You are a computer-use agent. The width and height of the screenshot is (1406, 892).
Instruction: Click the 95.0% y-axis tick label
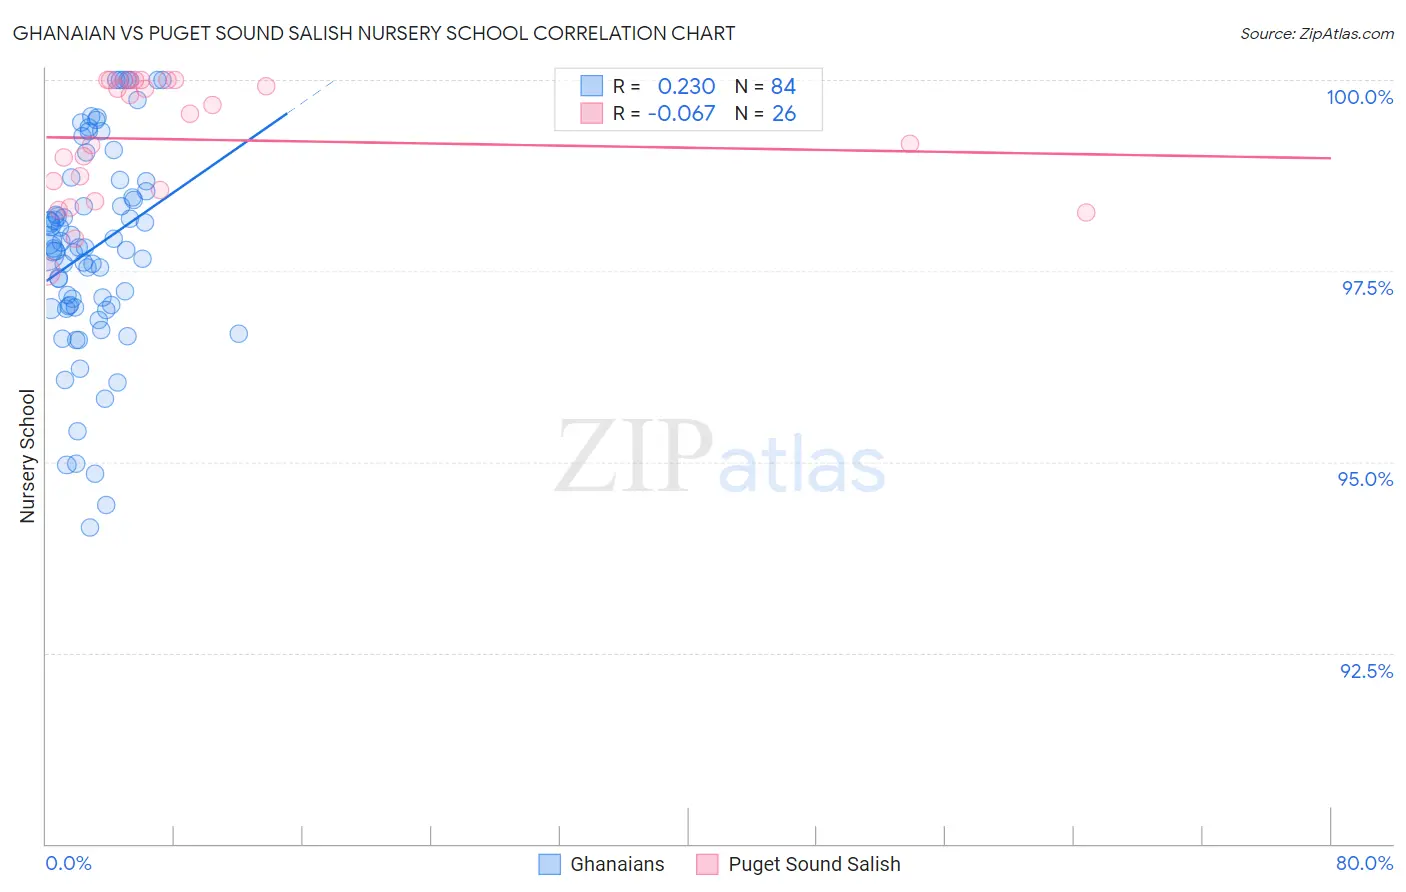1365,479
